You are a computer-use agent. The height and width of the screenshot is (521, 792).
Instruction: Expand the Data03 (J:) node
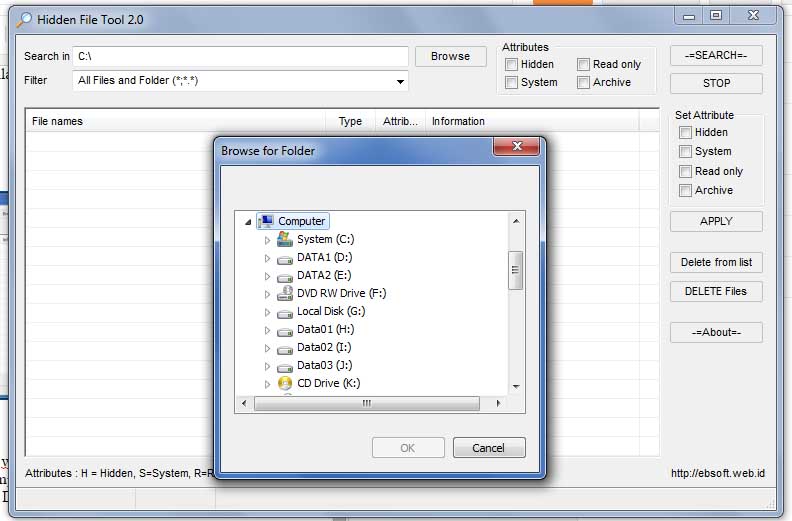coord(267,366)
